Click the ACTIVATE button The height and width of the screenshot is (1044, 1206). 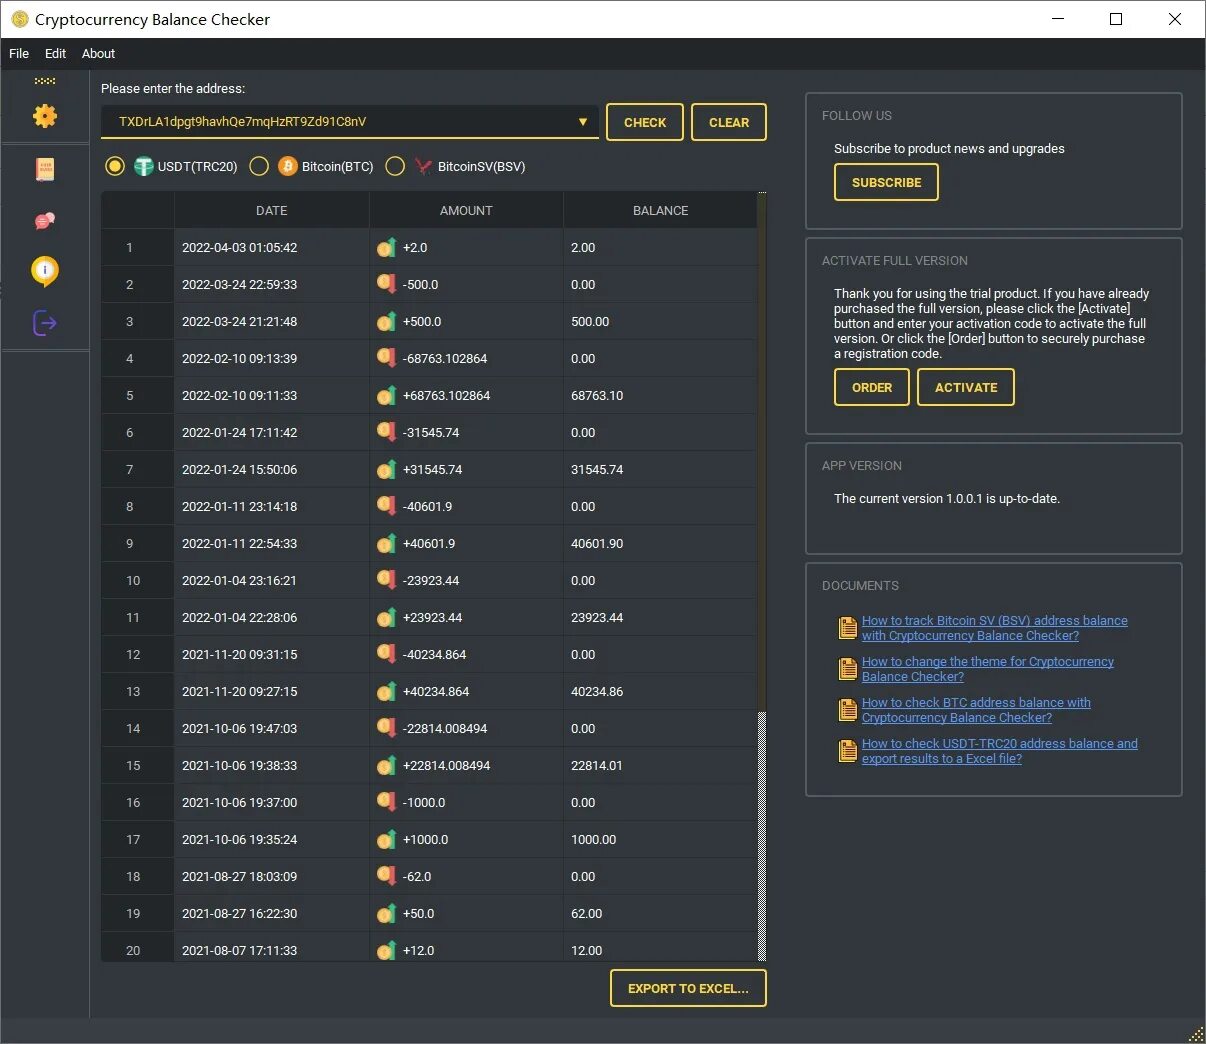966,387
